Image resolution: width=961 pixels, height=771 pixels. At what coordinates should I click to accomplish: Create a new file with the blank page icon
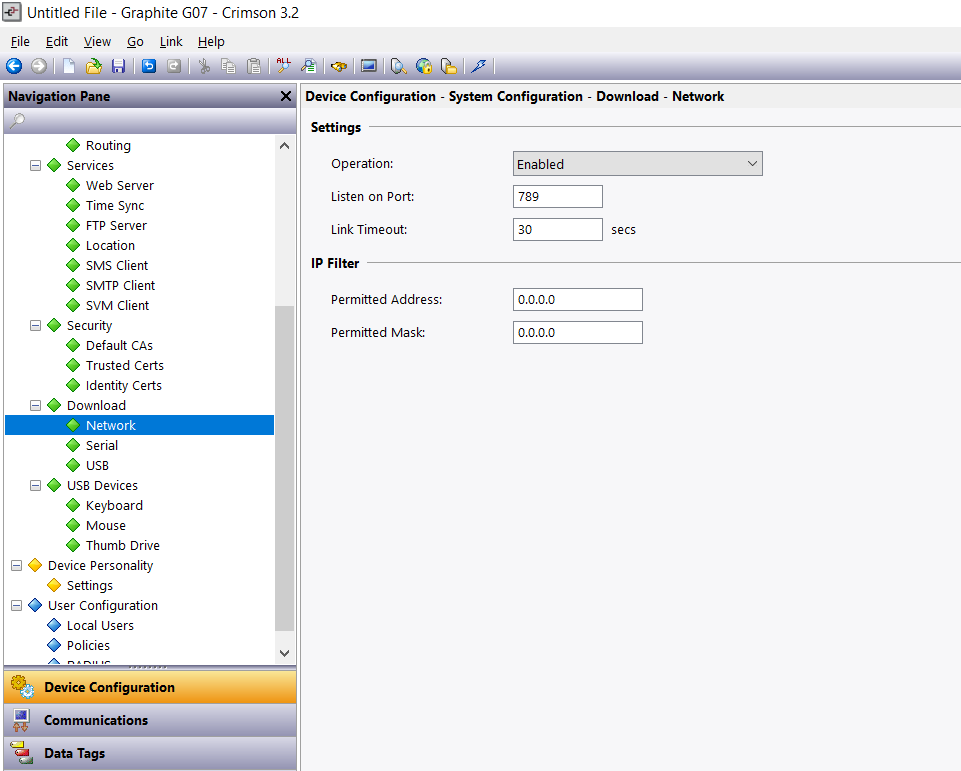[x=69, y=66]
